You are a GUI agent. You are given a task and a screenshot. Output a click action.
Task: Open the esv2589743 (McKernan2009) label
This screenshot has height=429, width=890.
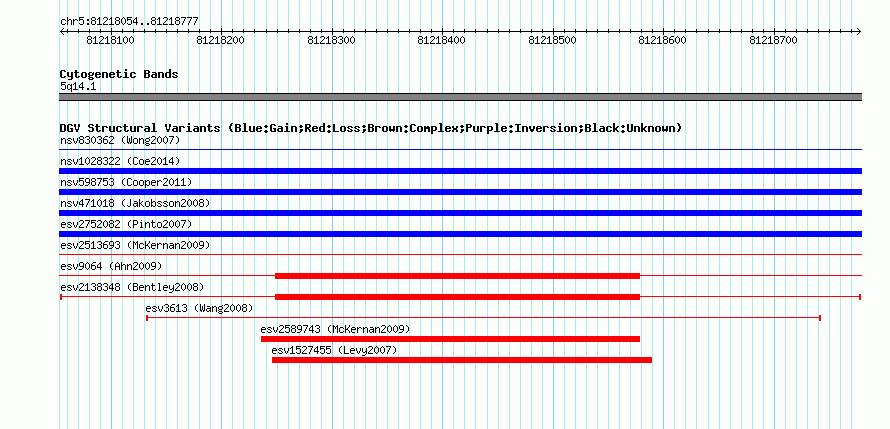335,329
